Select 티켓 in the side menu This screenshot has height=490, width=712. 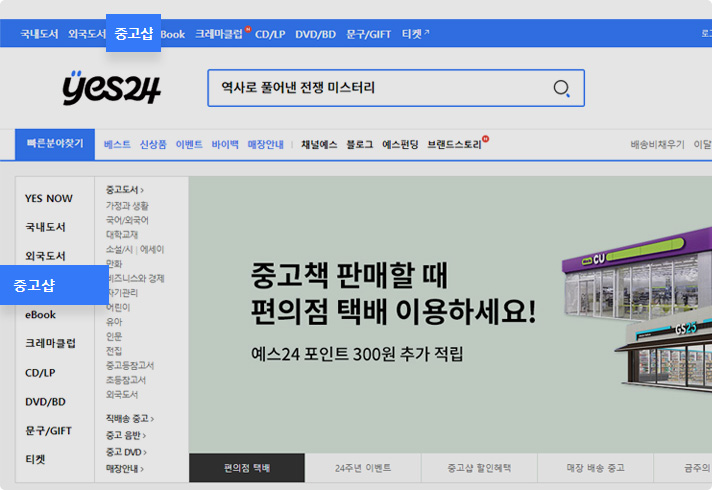click(35, 460)
